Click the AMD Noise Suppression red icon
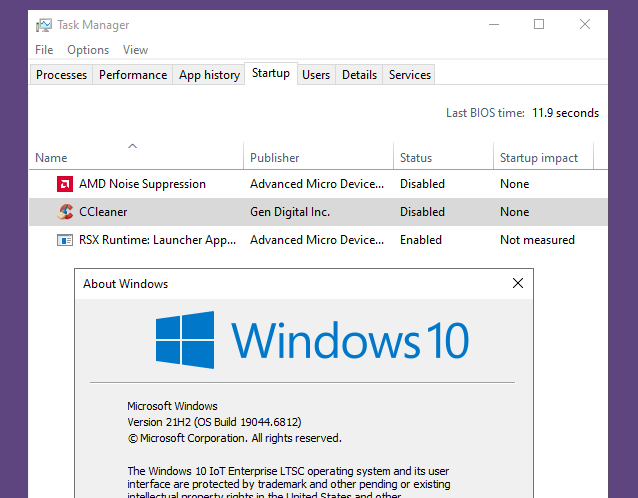The image size is (638, 498). coord(65,184)
